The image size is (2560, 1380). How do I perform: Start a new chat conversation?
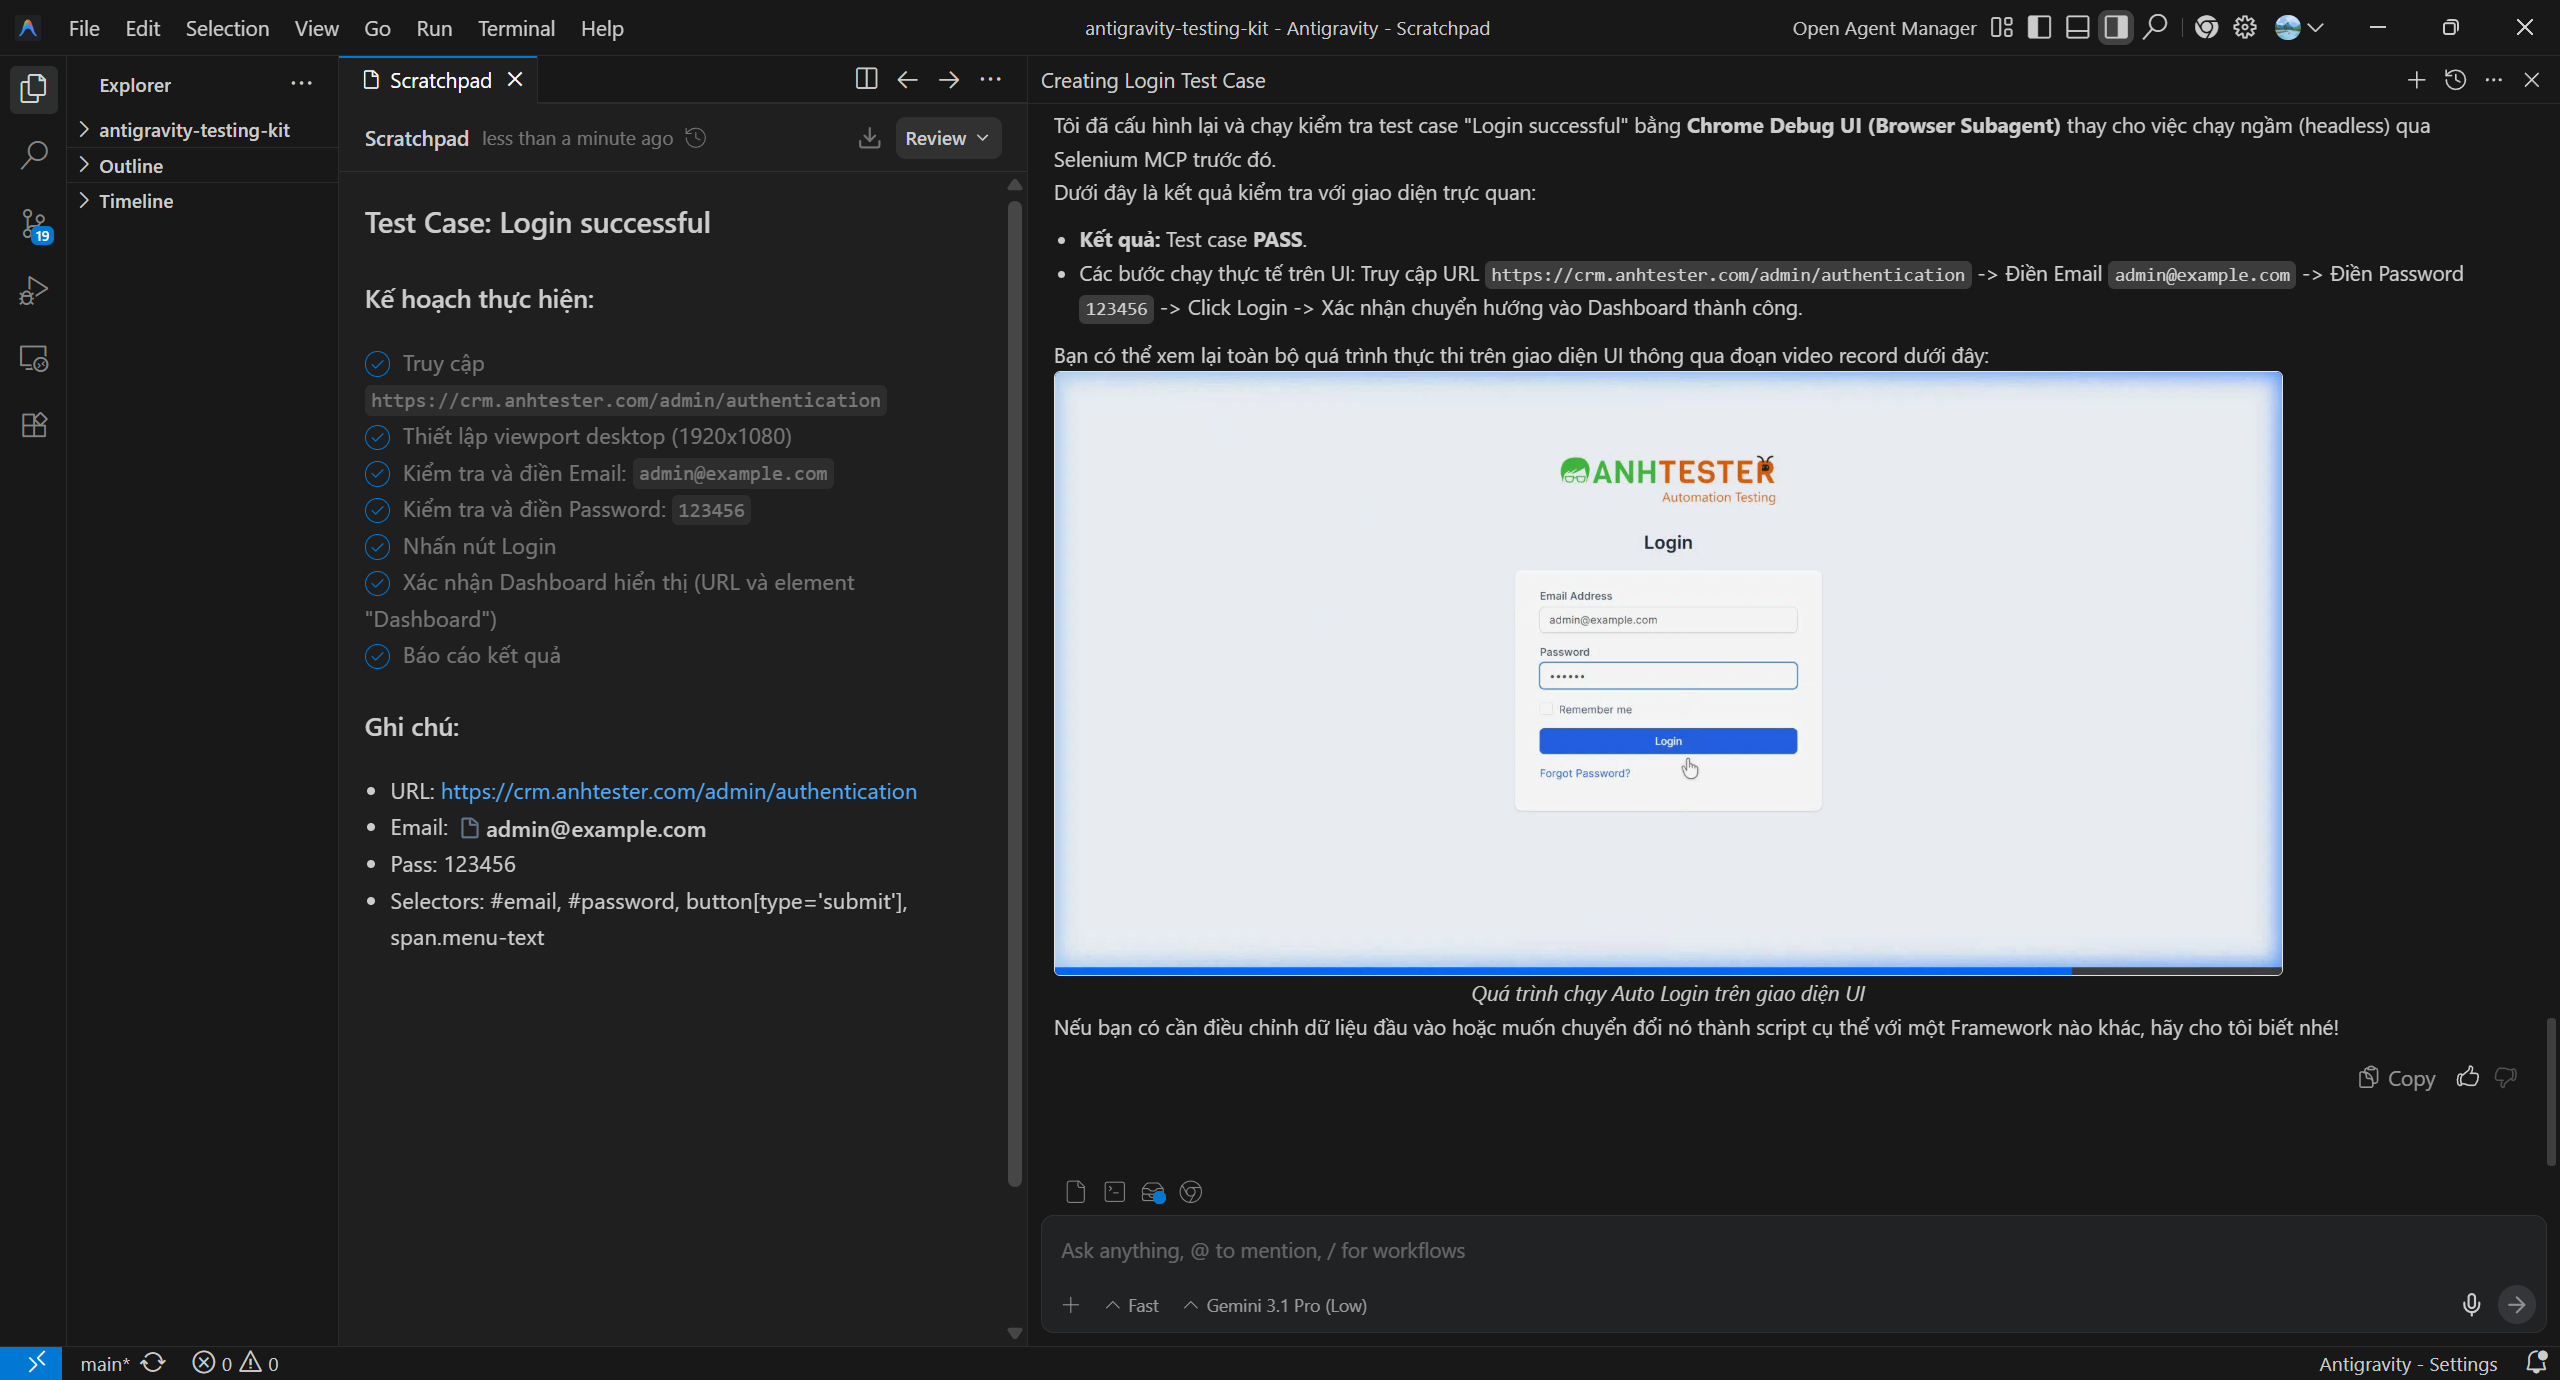[x=2416, y=80]
